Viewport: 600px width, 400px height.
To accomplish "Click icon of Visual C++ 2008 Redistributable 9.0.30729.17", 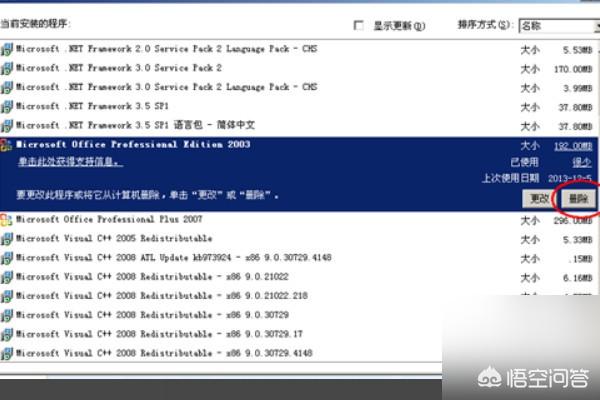I will 7,335.
